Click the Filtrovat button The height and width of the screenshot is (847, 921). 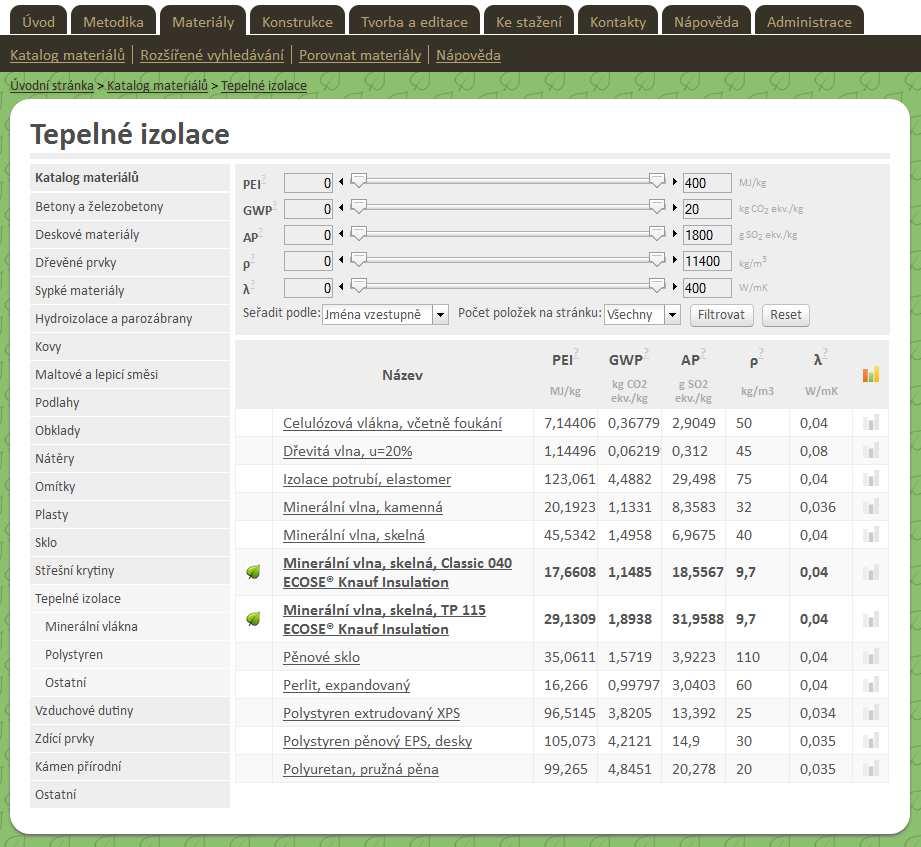pyautogui.click(x=721, y=315)
